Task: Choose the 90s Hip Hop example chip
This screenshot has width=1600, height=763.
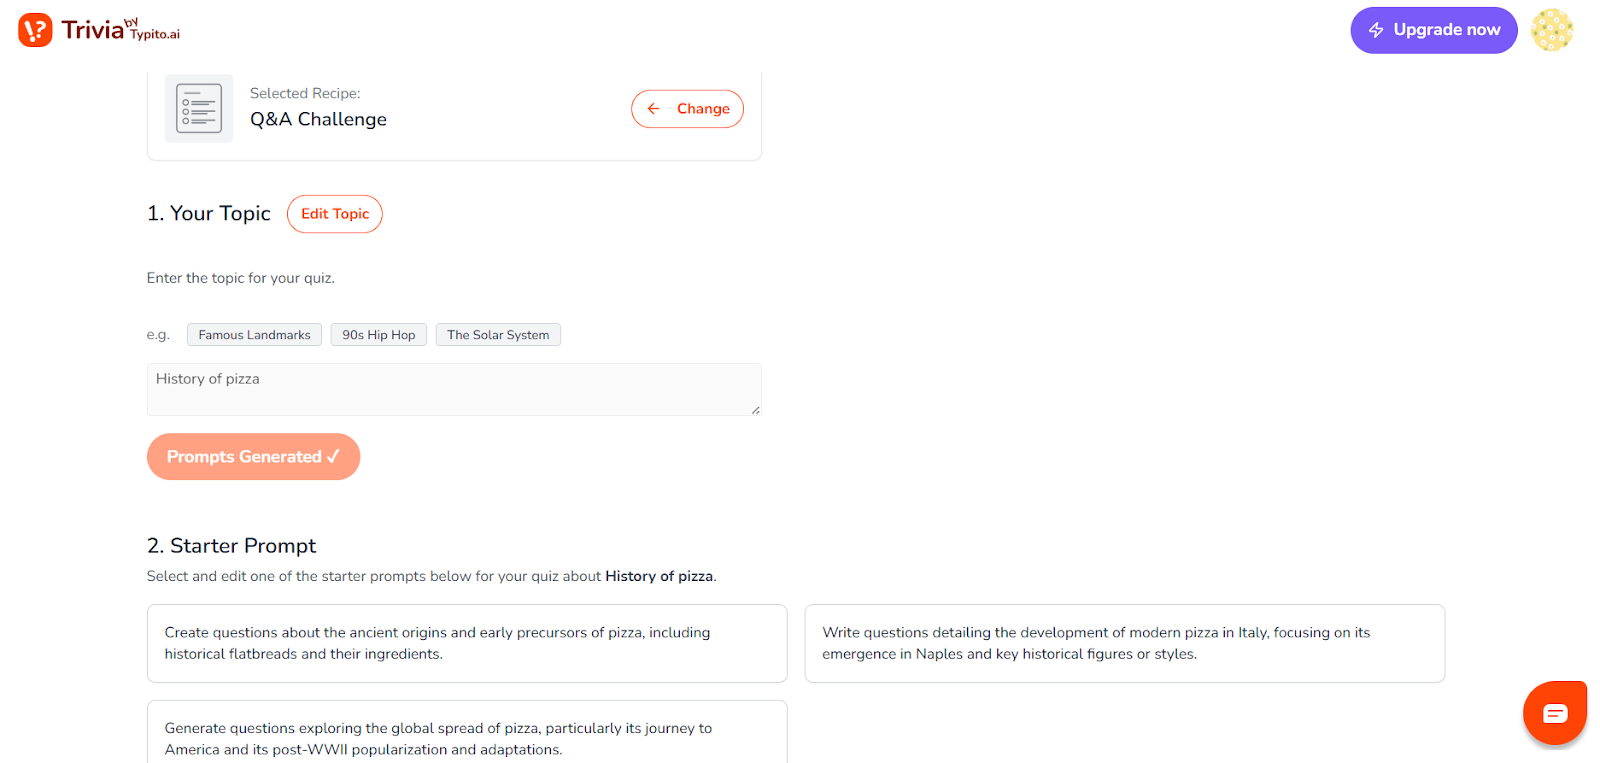Action: [378, 335]
